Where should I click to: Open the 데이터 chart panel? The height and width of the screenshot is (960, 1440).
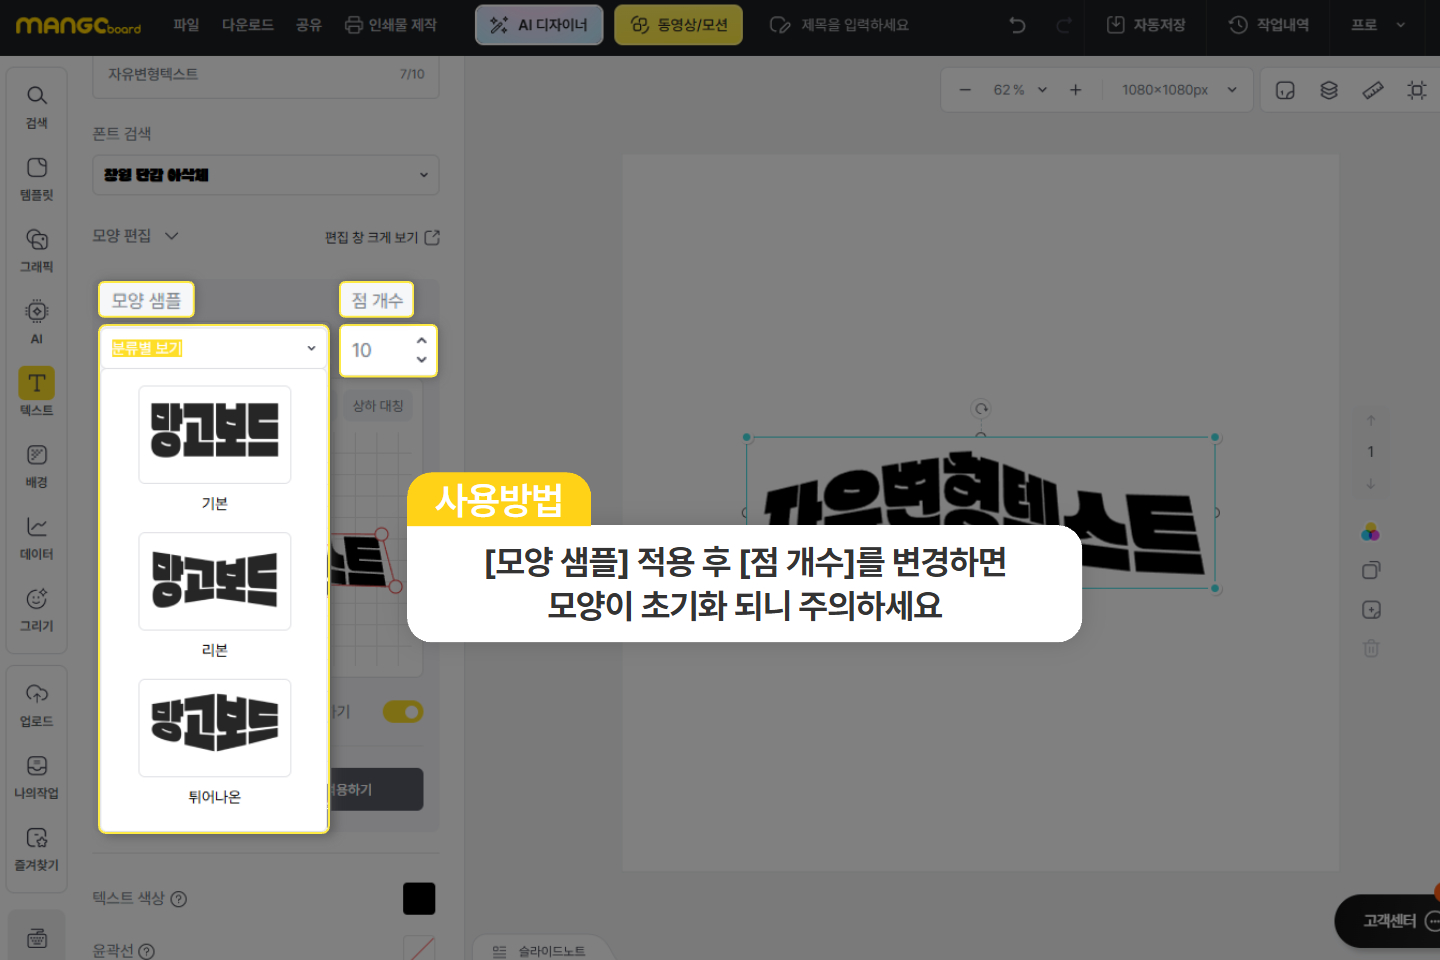[x=37, y=537]
